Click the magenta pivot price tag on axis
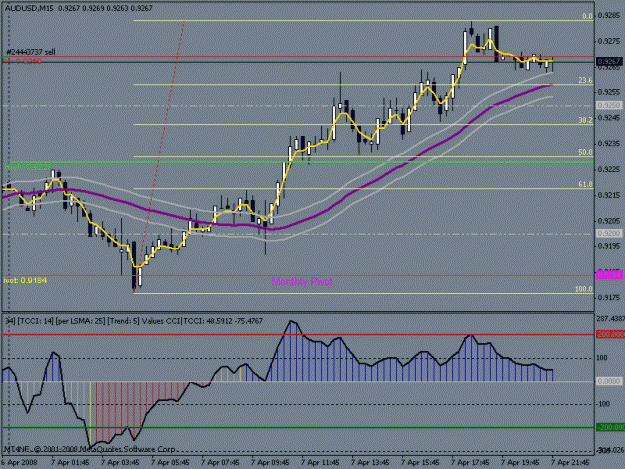Screen dimensions: 625x469 (609, 275)
